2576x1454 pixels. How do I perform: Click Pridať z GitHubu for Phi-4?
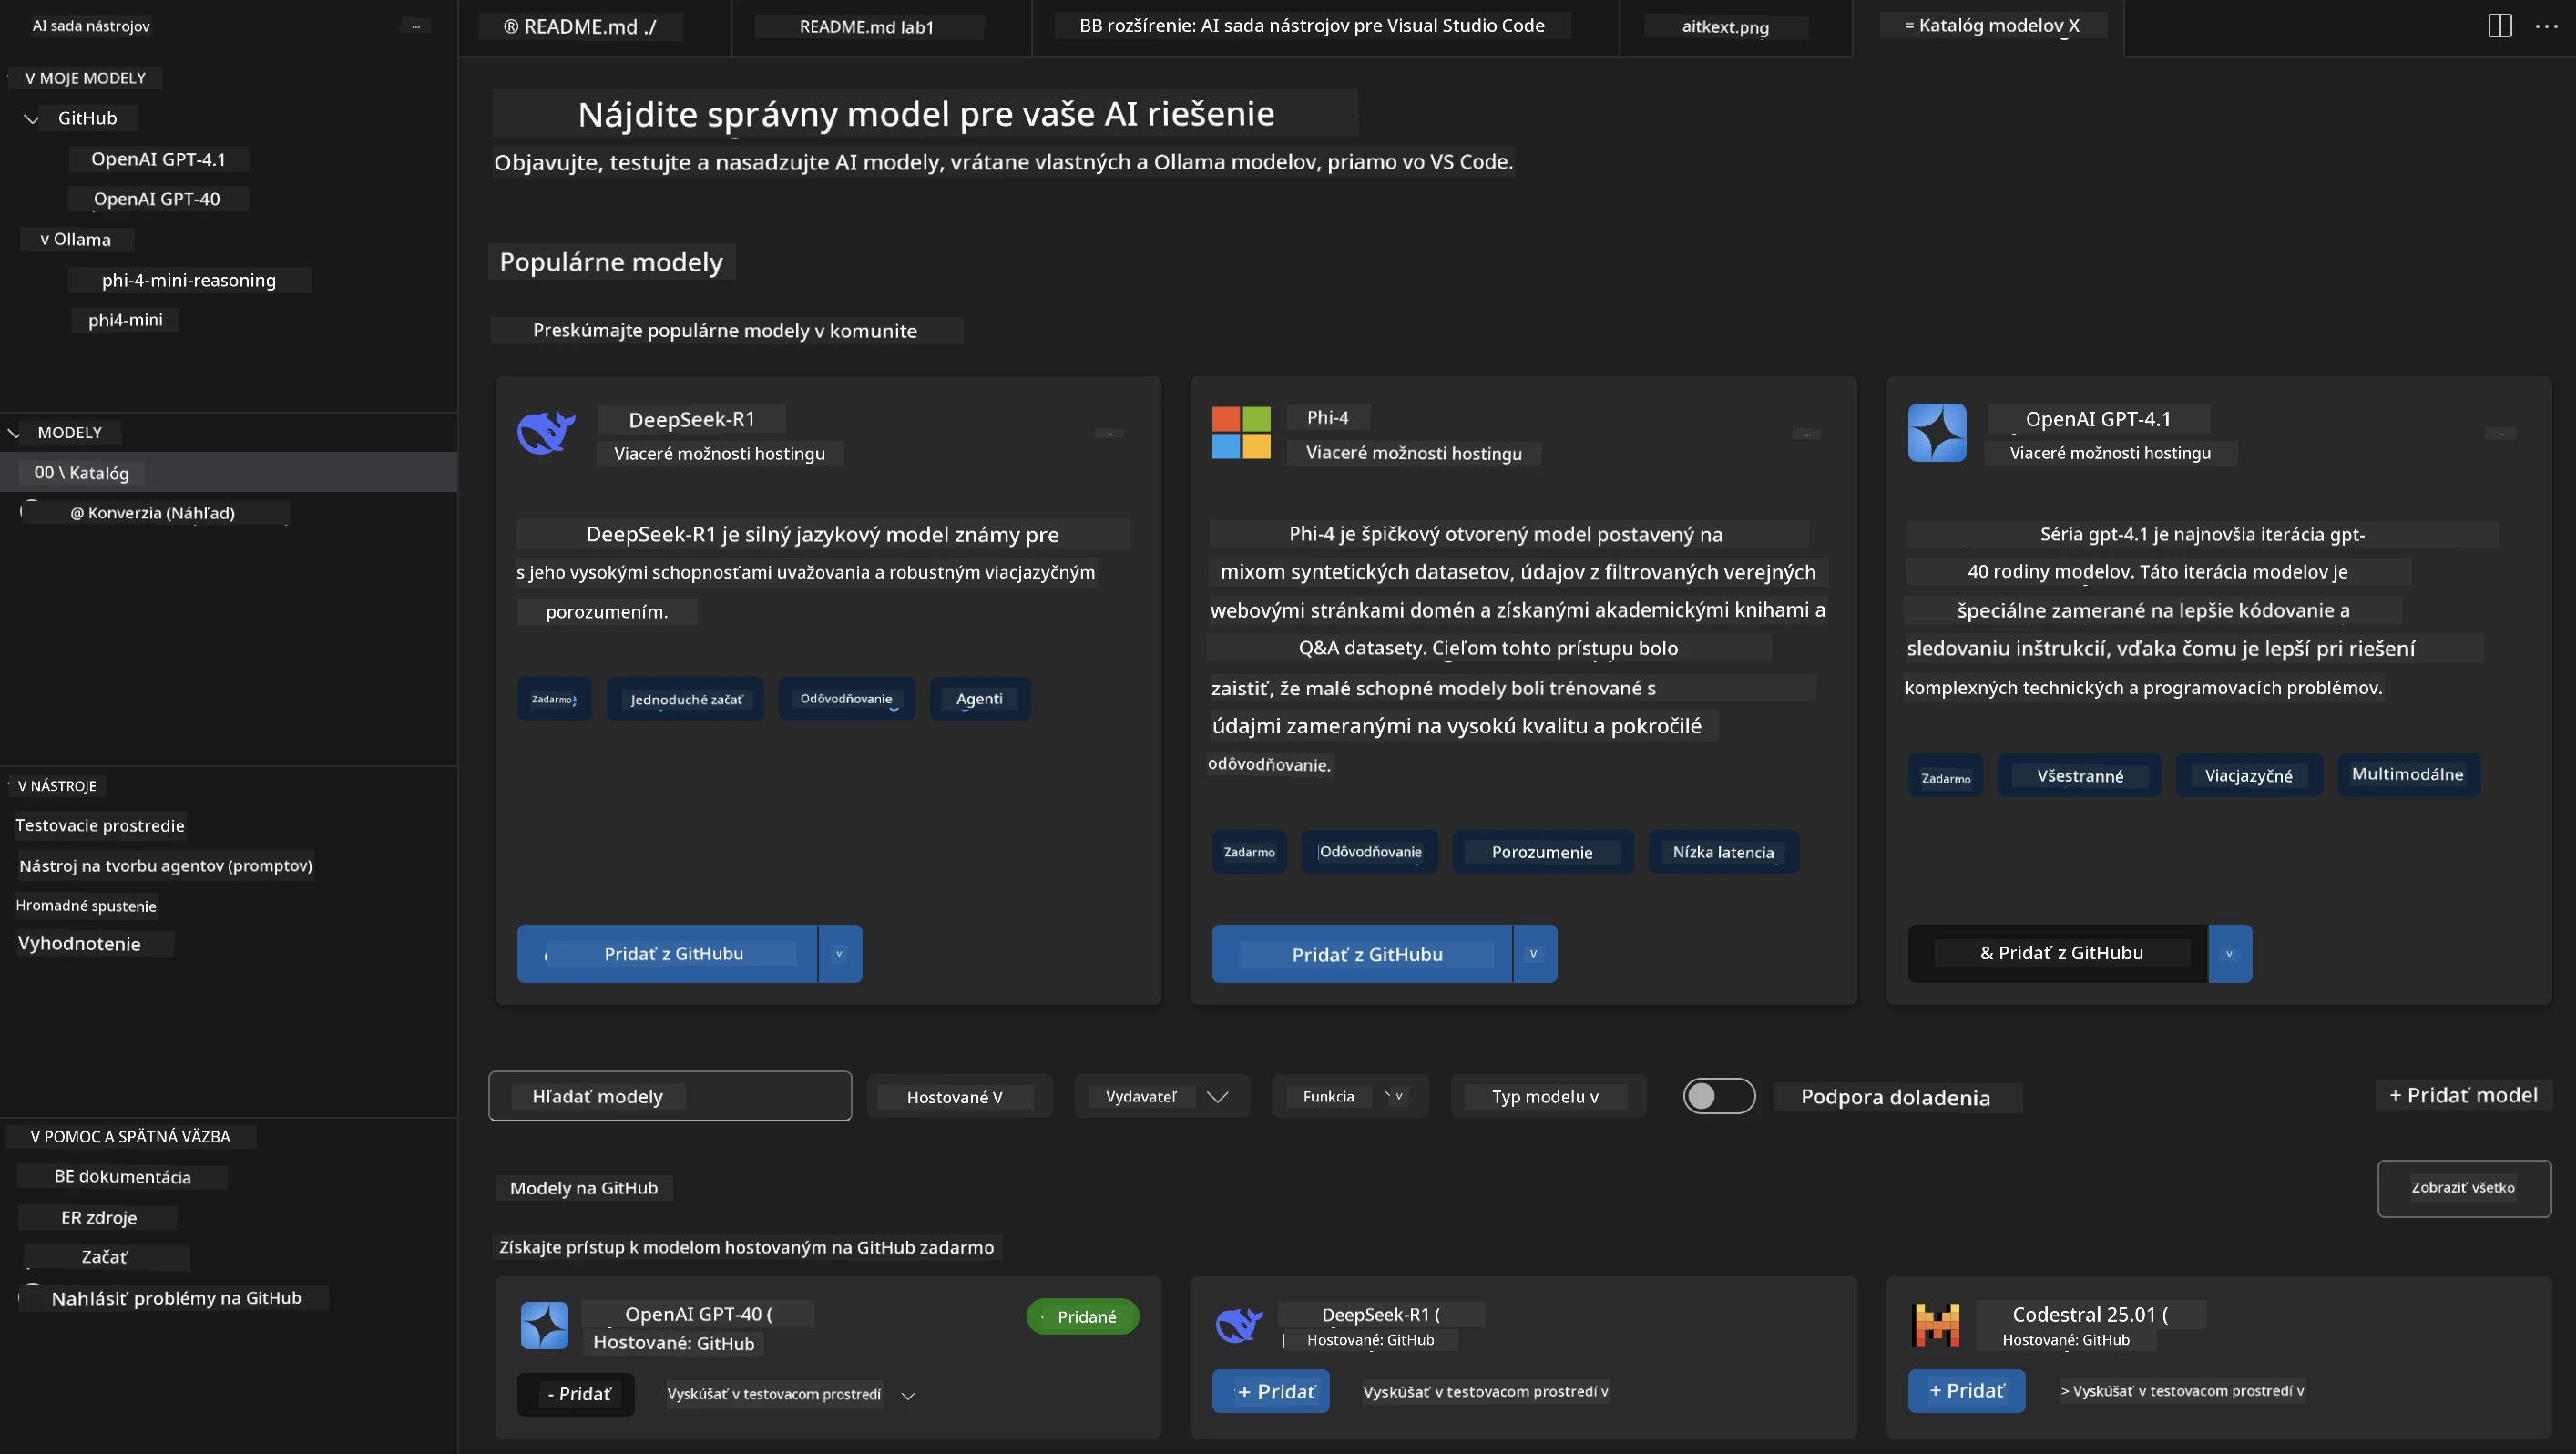pos(1362,954)
